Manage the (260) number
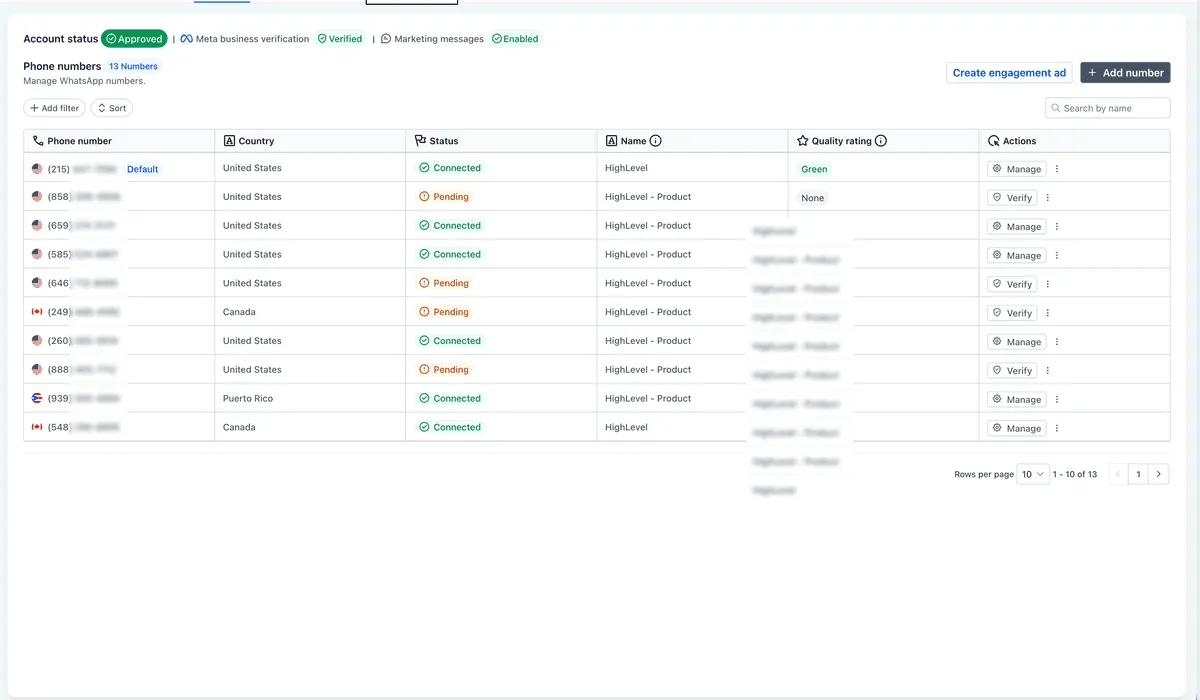 1017,342
